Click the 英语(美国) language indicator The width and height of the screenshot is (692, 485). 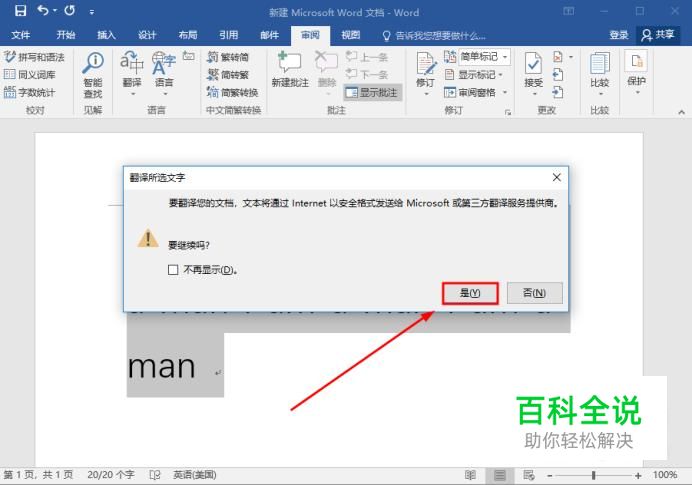coord(195,475)
